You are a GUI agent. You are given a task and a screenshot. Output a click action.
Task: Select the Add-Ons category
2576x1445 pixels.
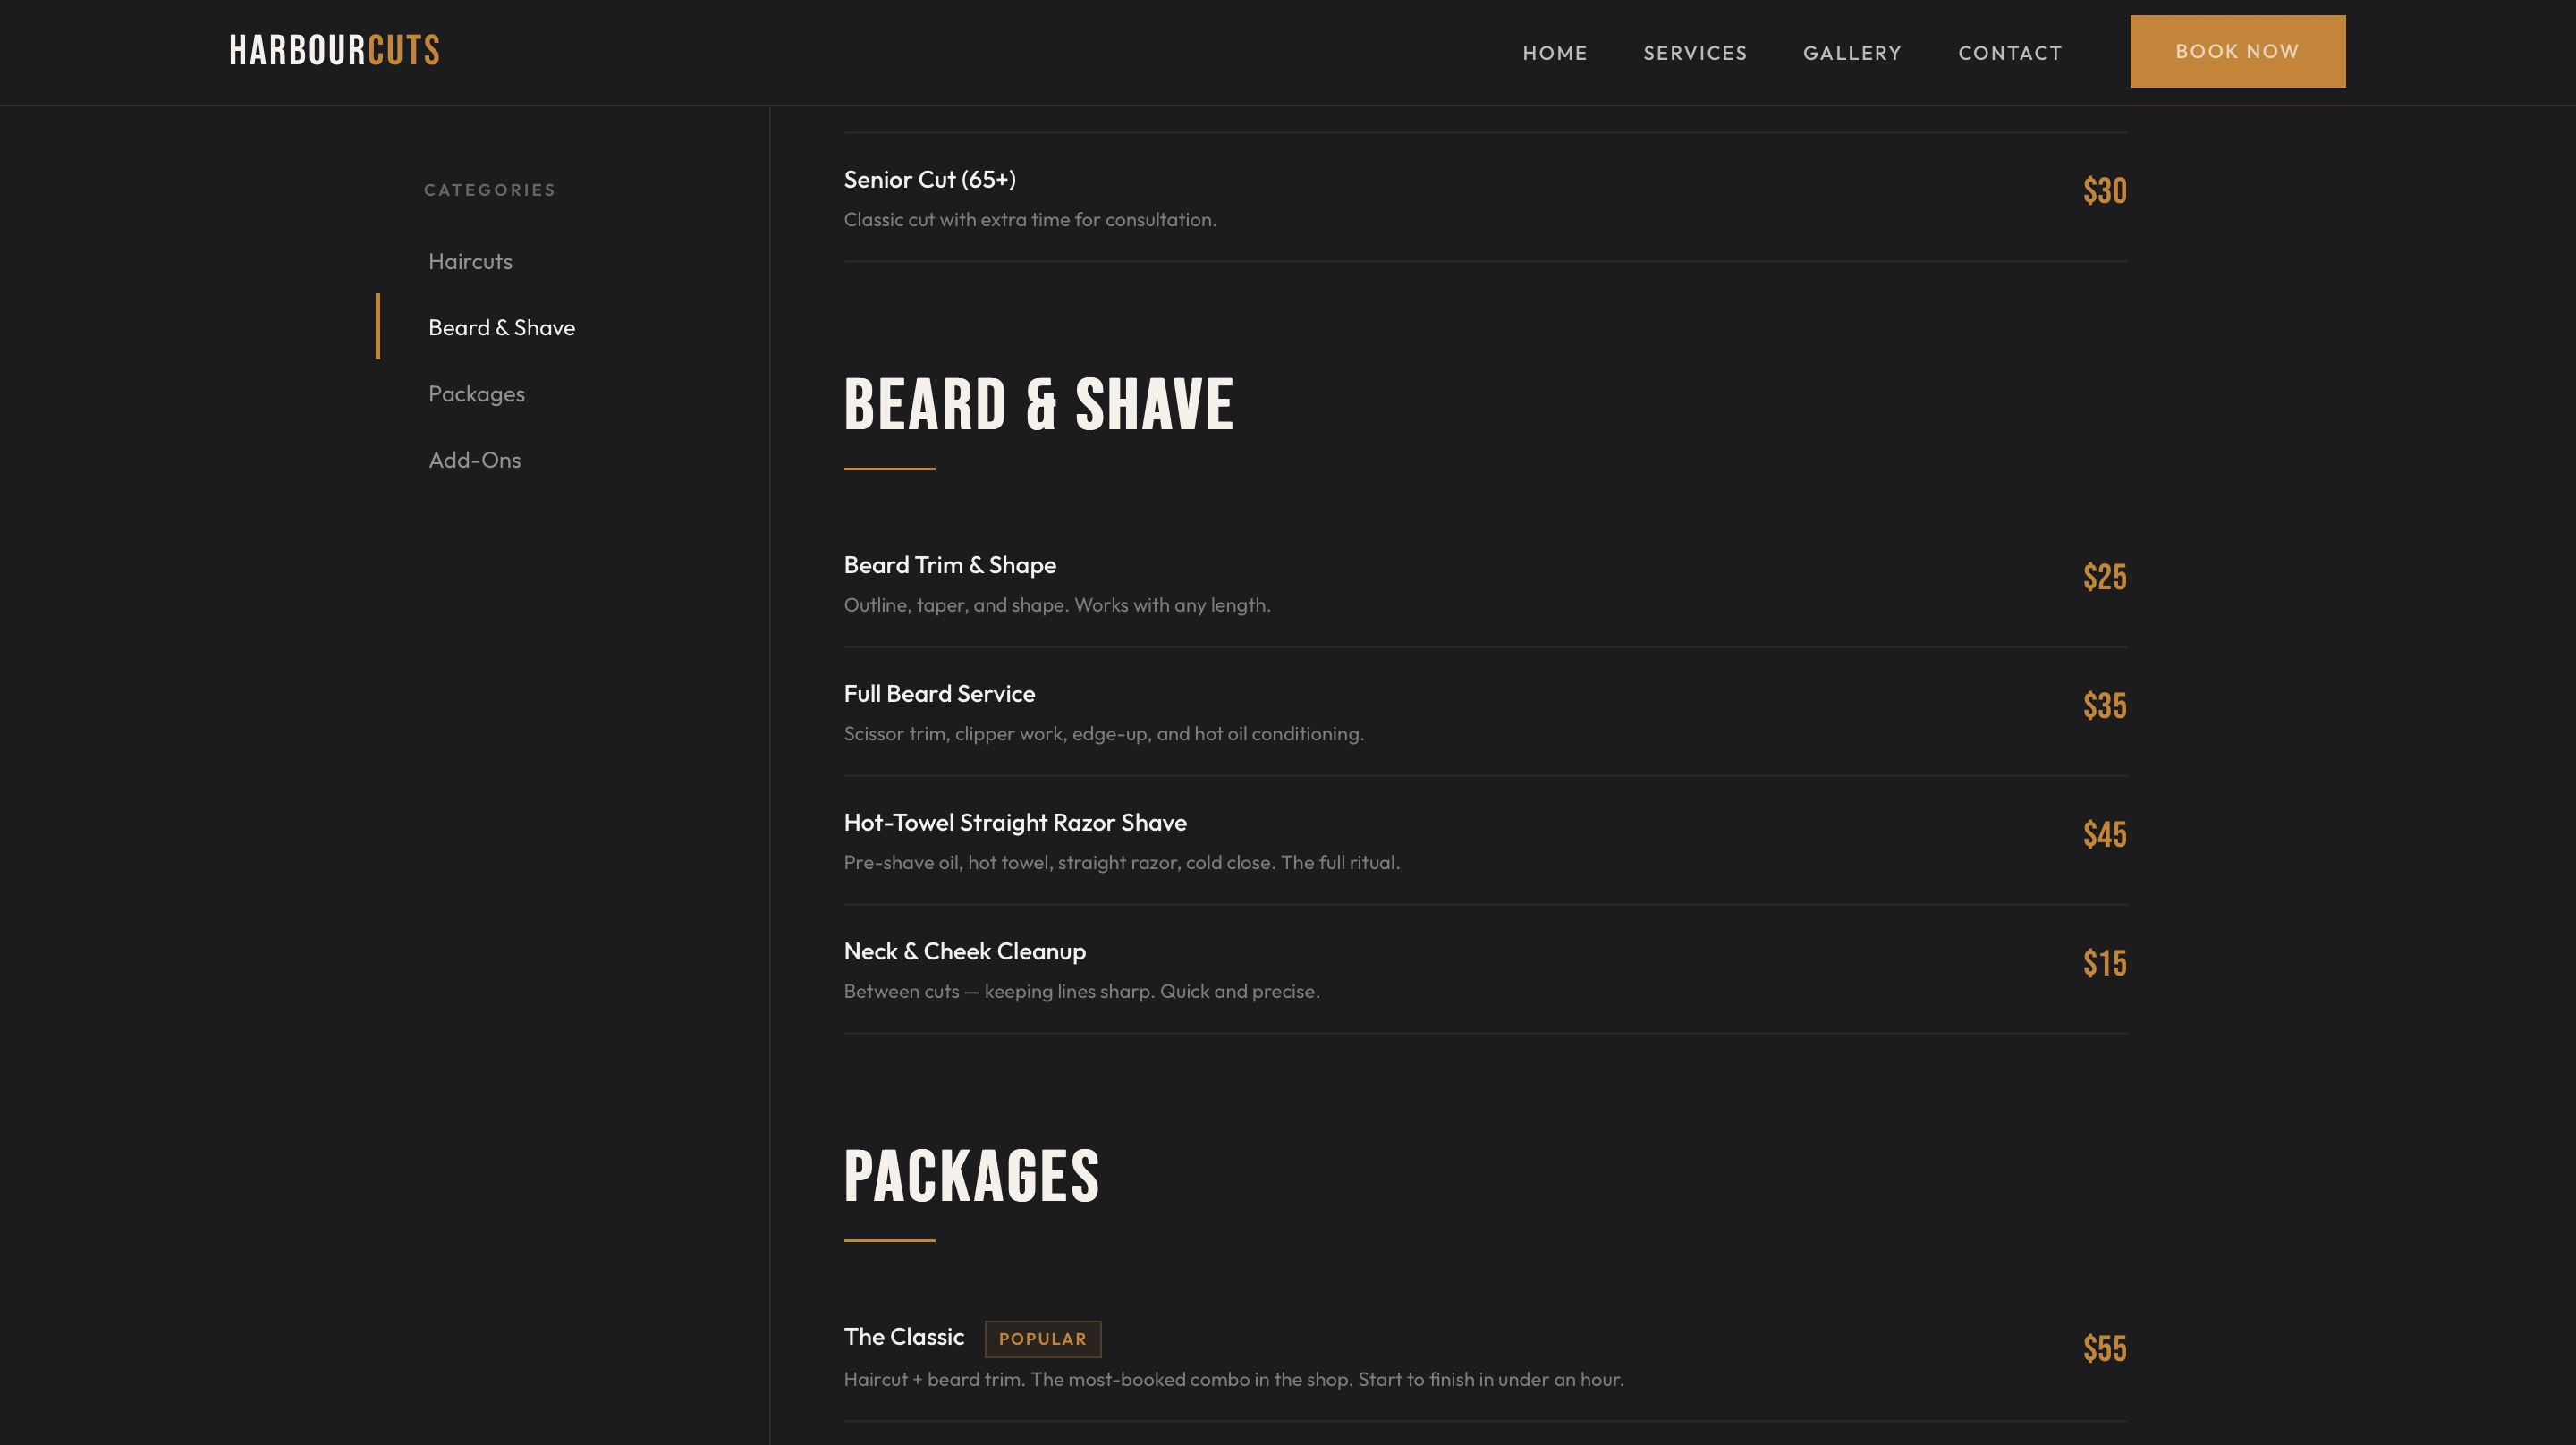coord(474,460)
